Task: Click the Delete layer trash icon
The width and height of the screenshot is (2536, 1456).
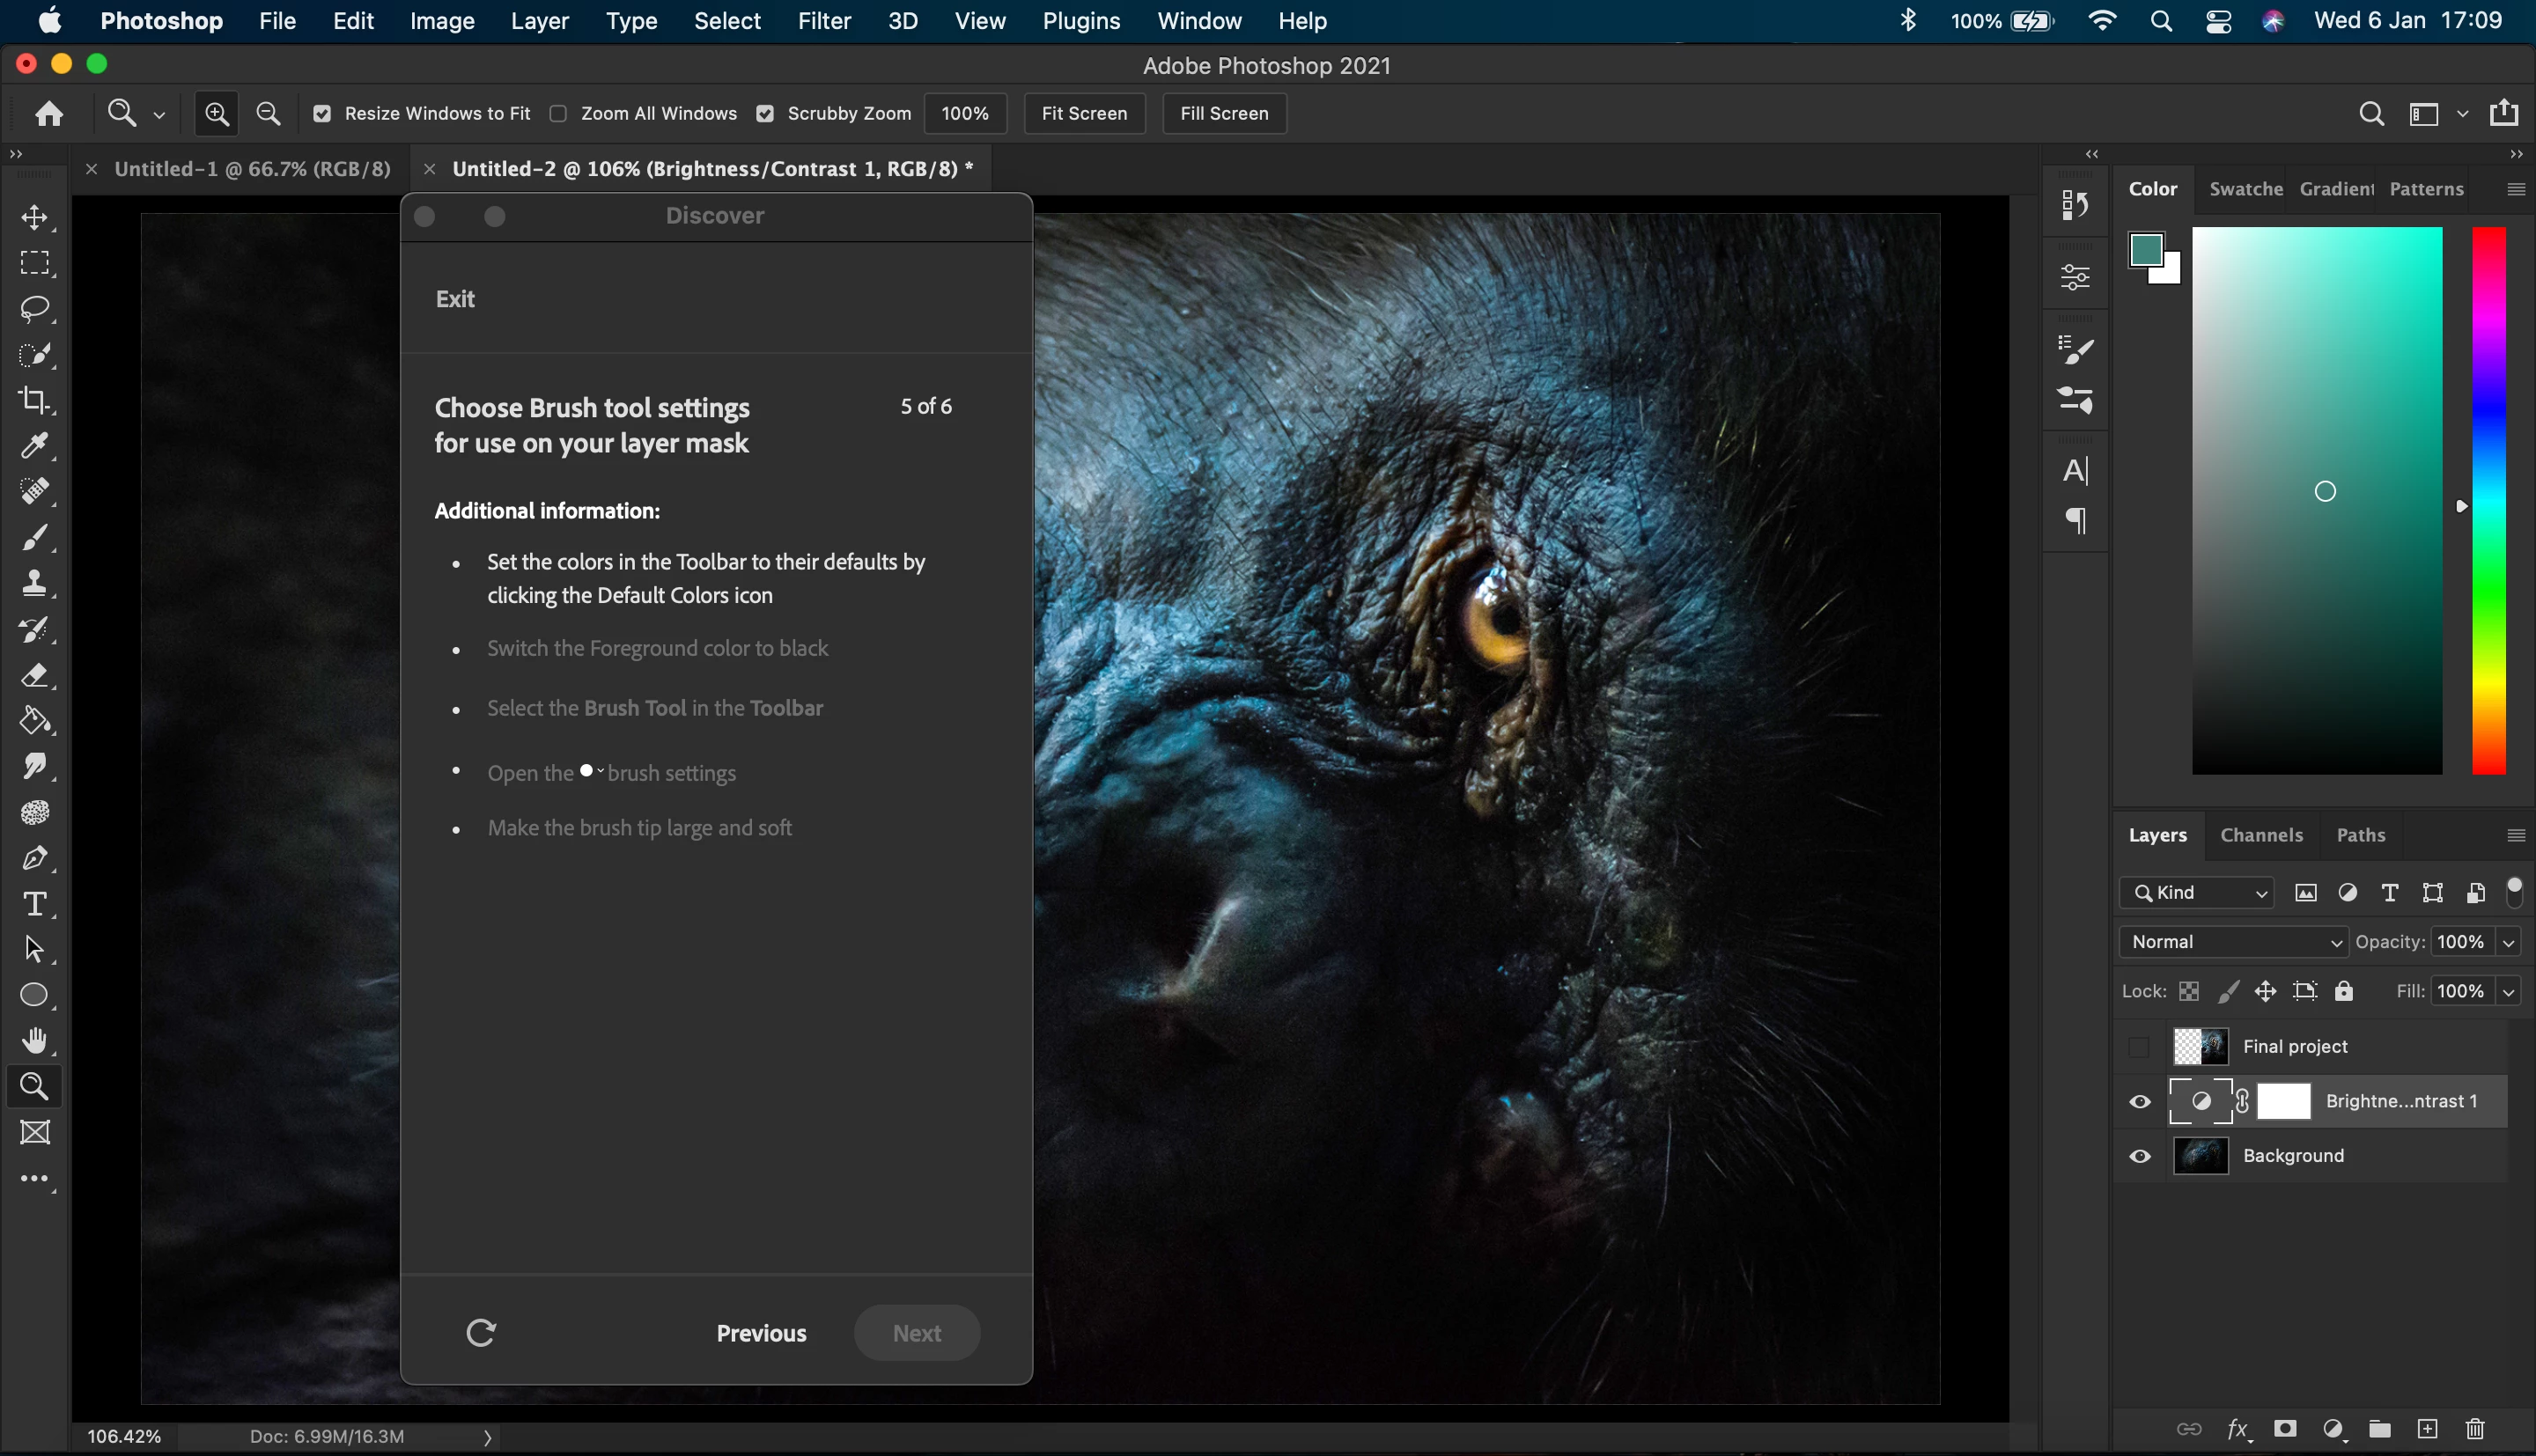Action: 2475,1429
